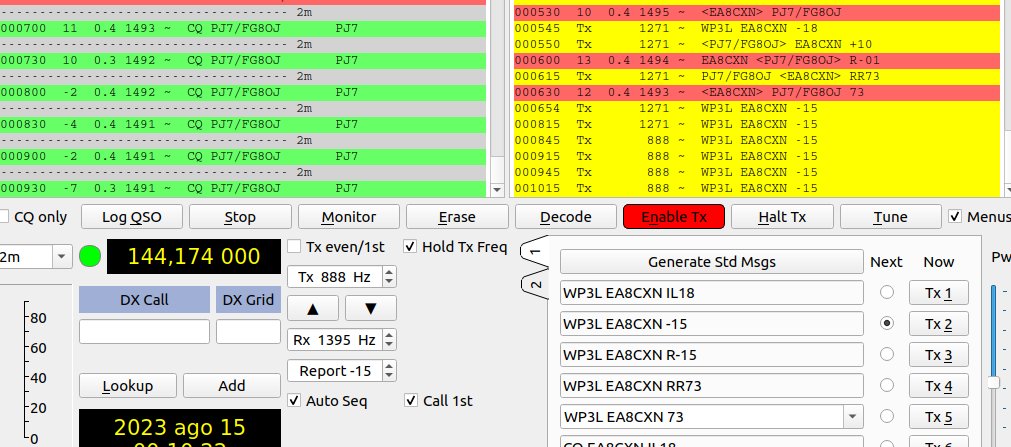Screen dimensions: 1011x447
Task: Click Generate Std Msgs button
Action: [712, 262]
